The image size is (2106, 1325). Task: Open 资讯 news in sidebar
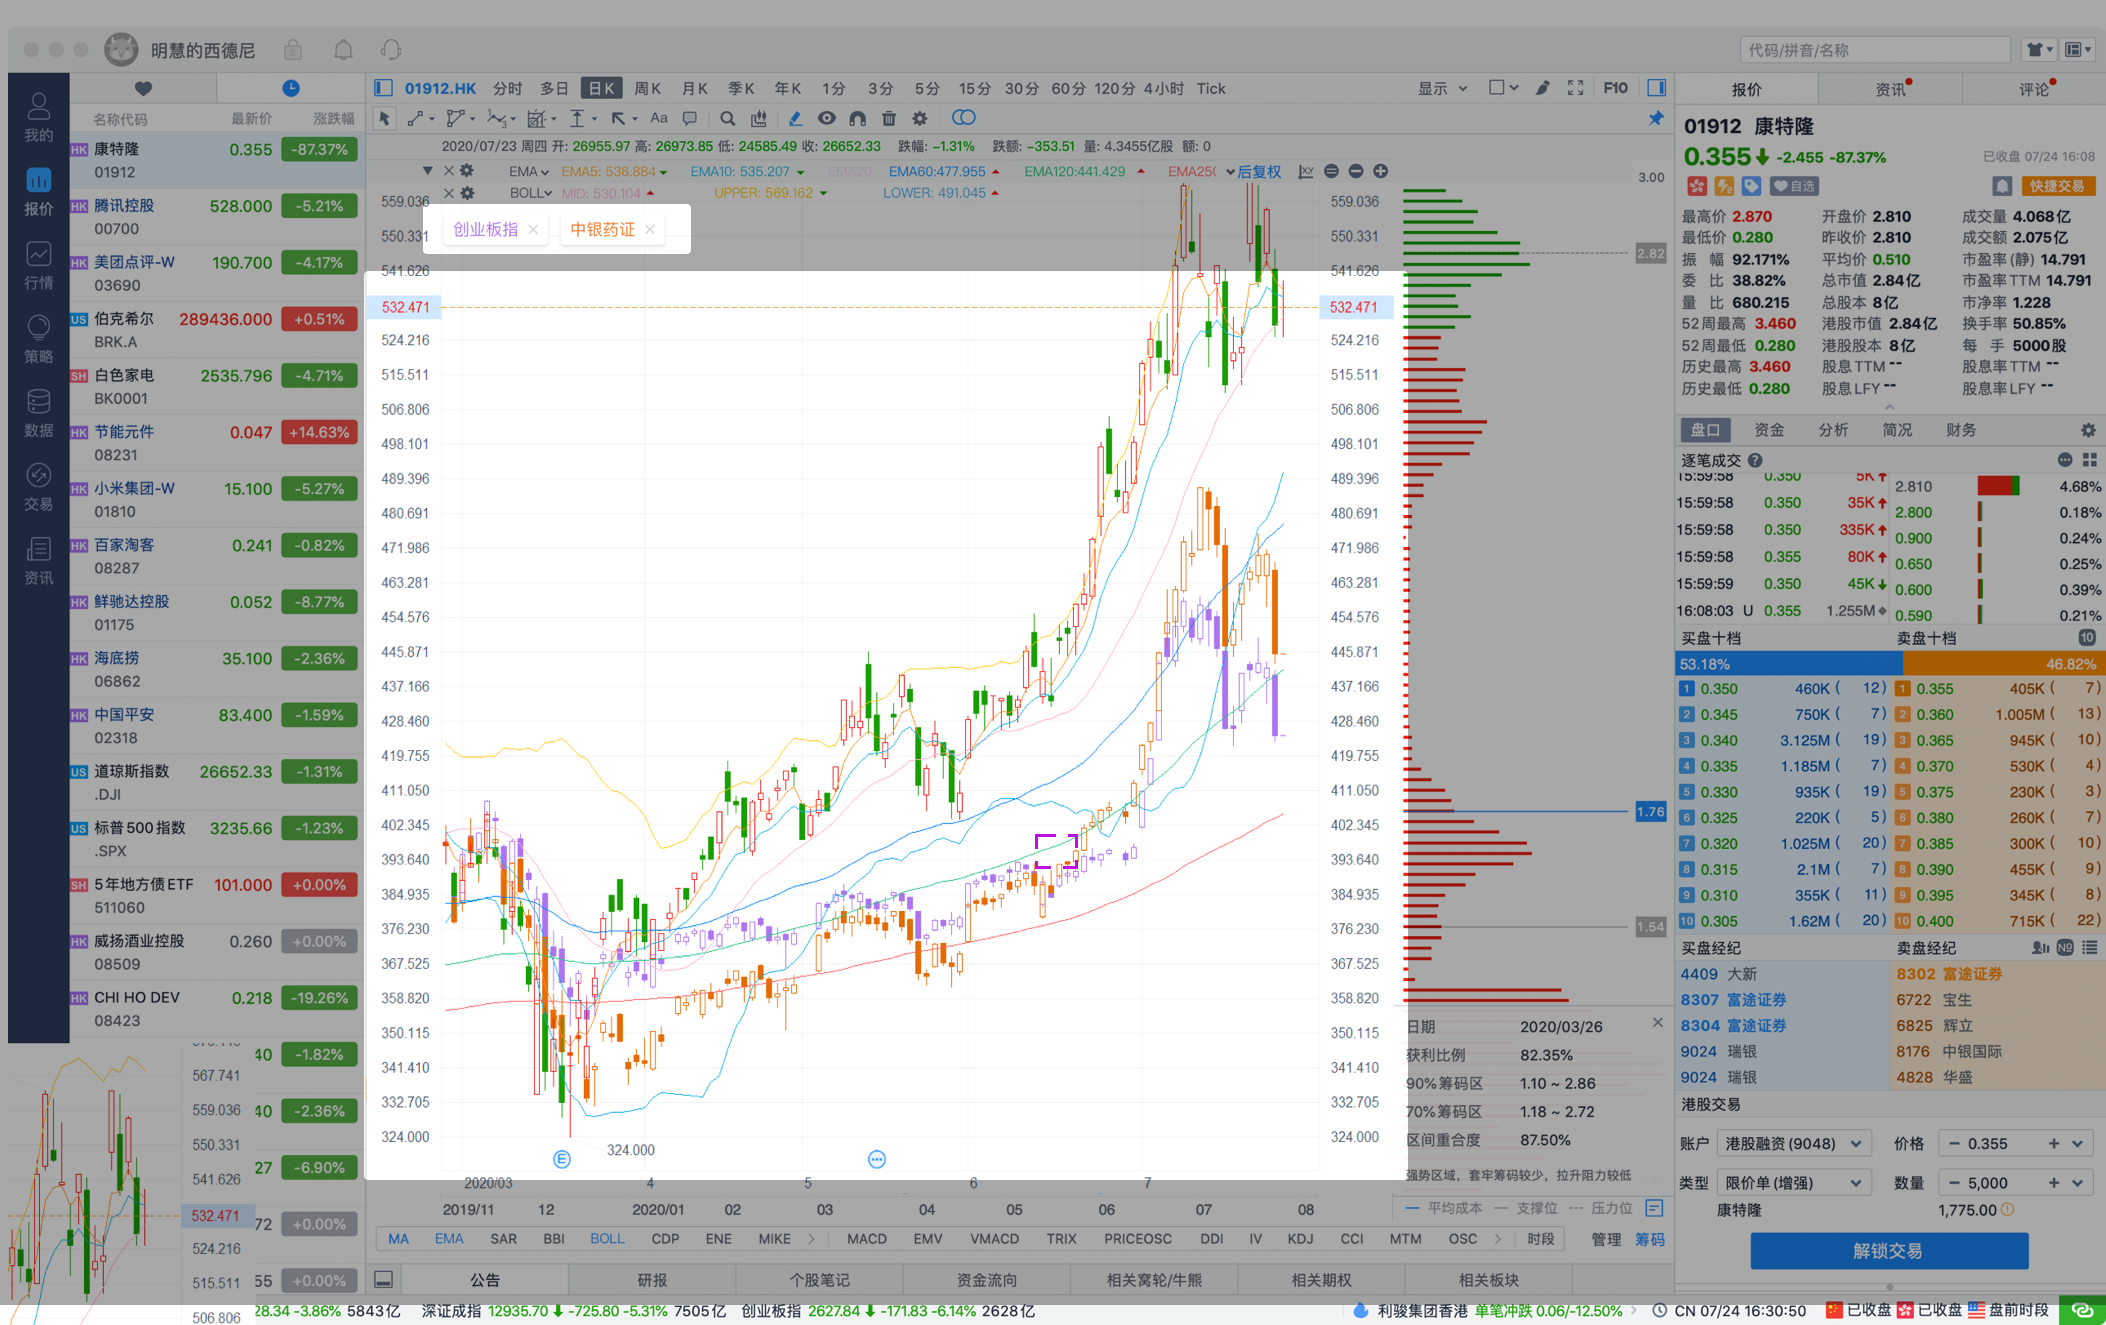[38, 561]
